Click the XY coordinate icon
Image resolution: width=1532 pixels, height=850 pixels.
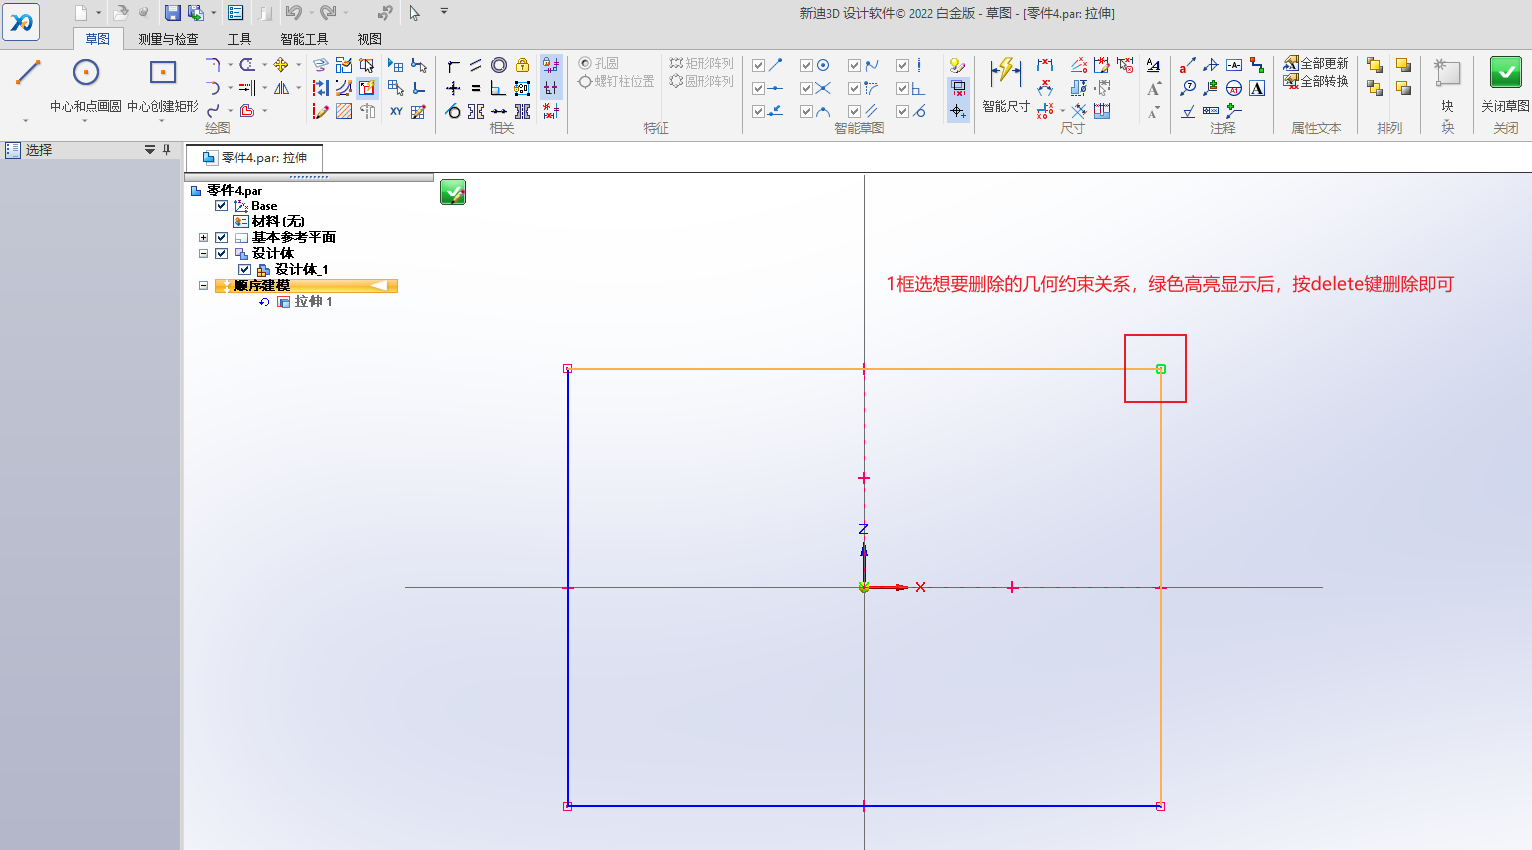pos(396,111)
